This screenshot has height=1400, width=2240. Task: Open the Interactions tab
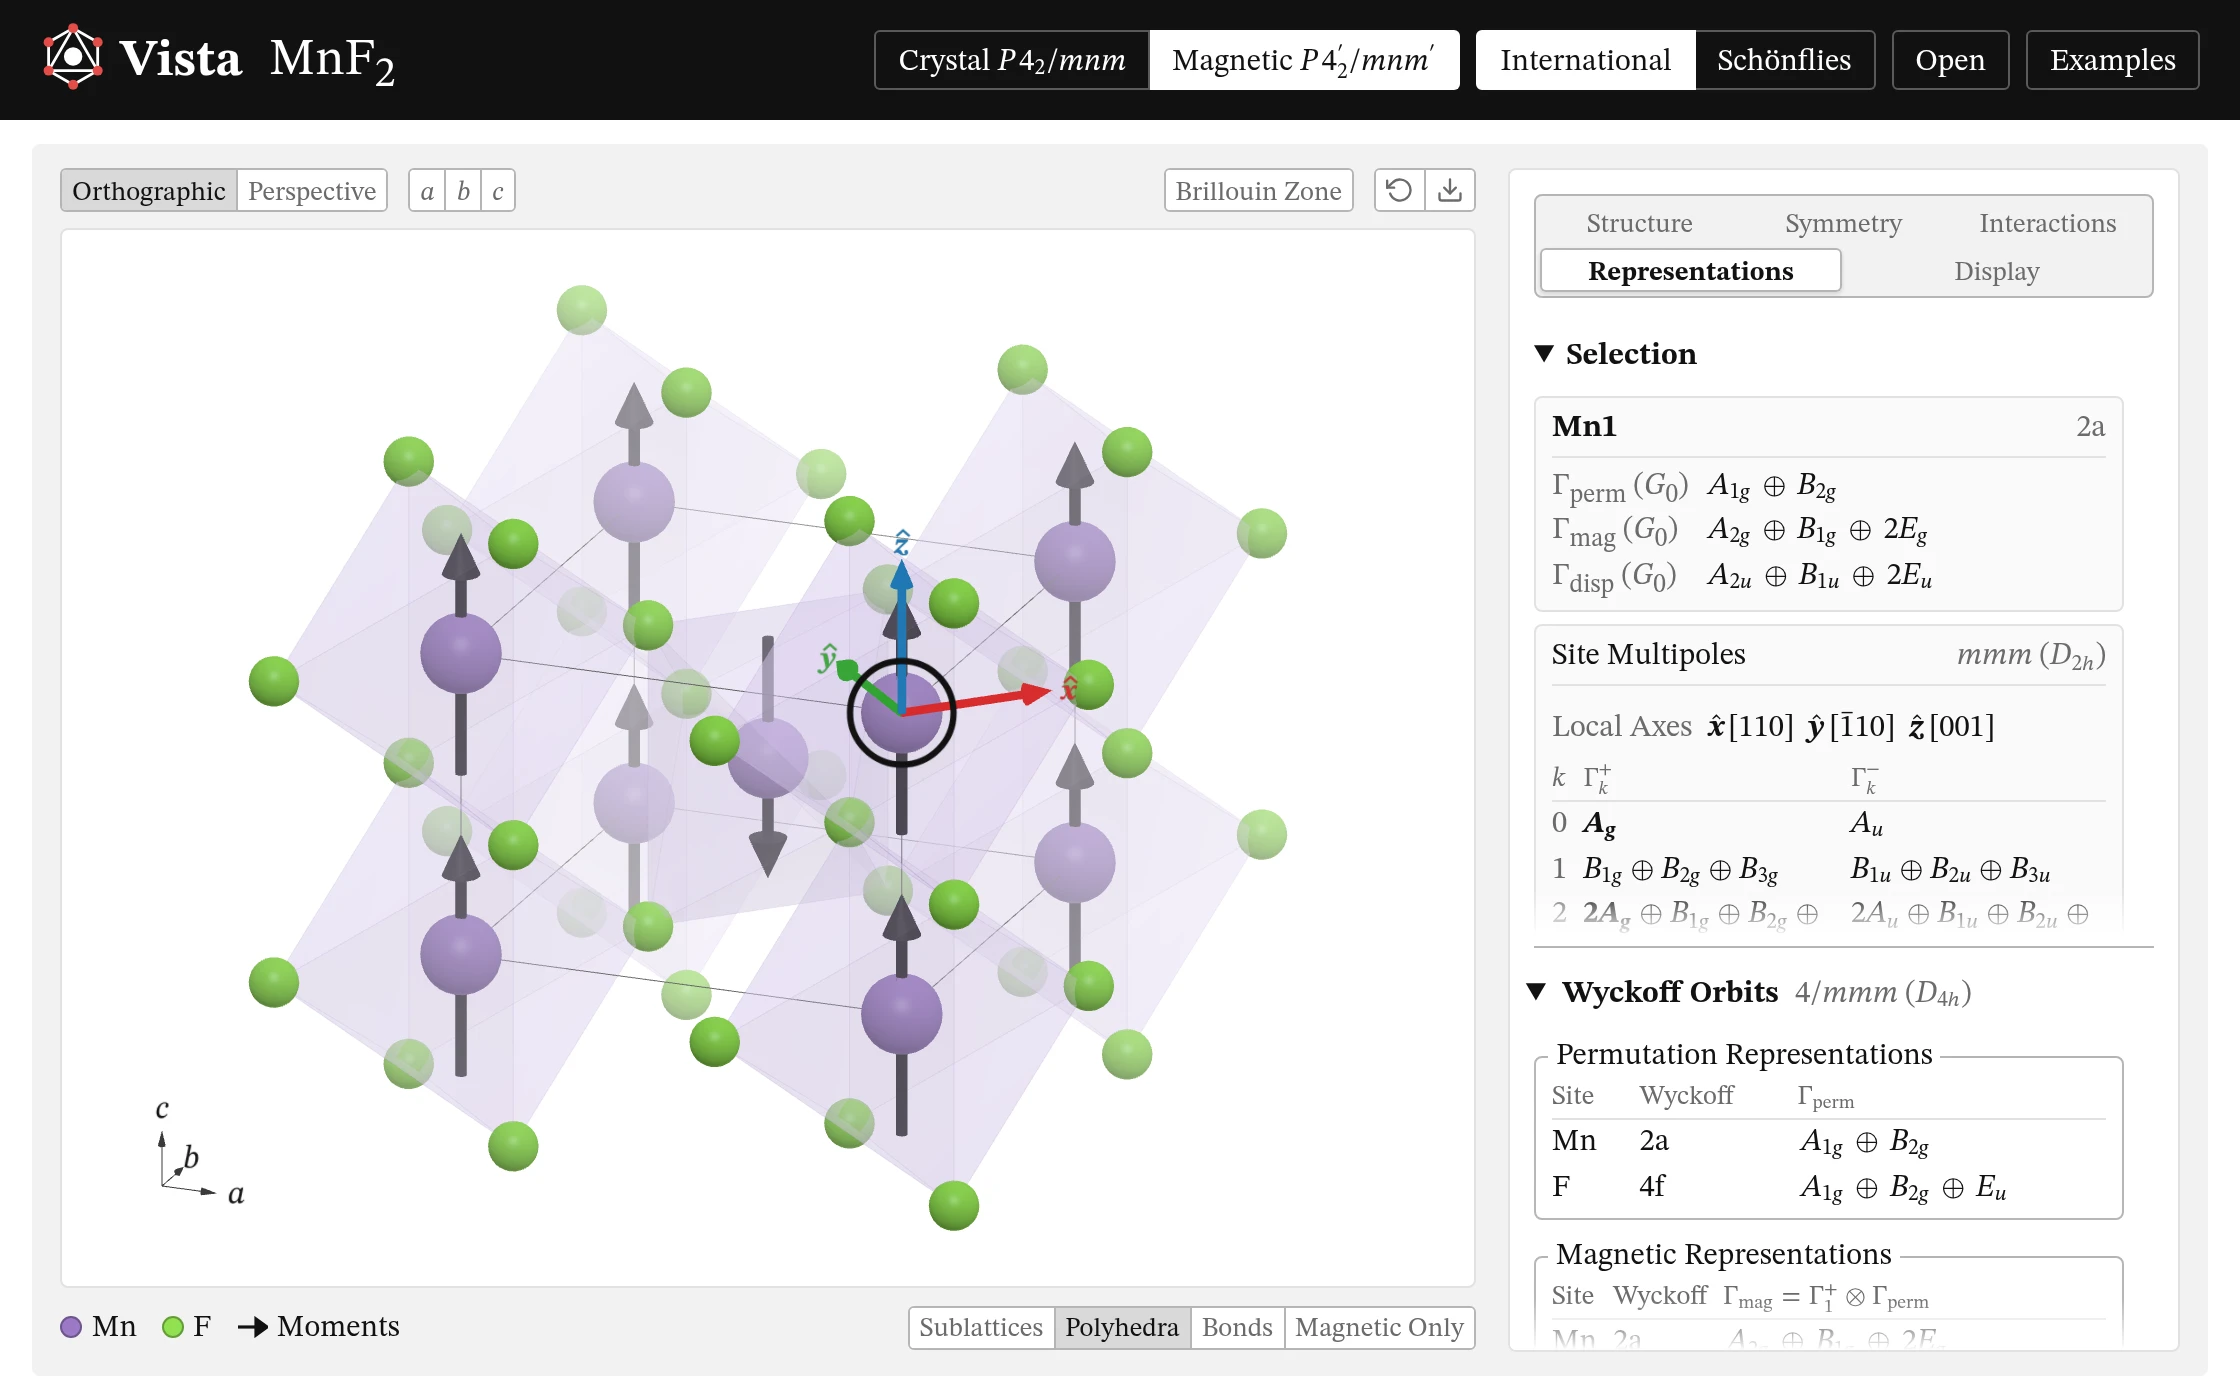(2047, 223)
